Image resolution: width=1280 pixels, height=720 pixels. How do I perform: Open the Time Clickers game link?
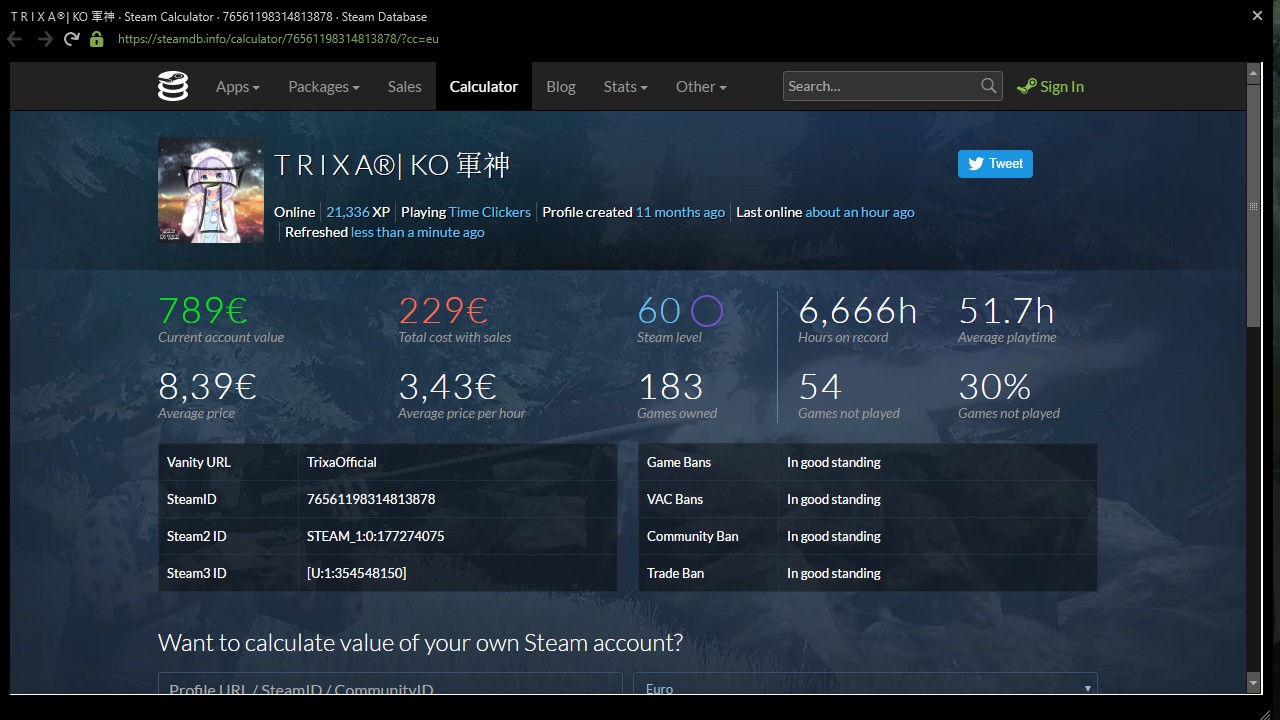pyautogui.click(x=489, y=211)
